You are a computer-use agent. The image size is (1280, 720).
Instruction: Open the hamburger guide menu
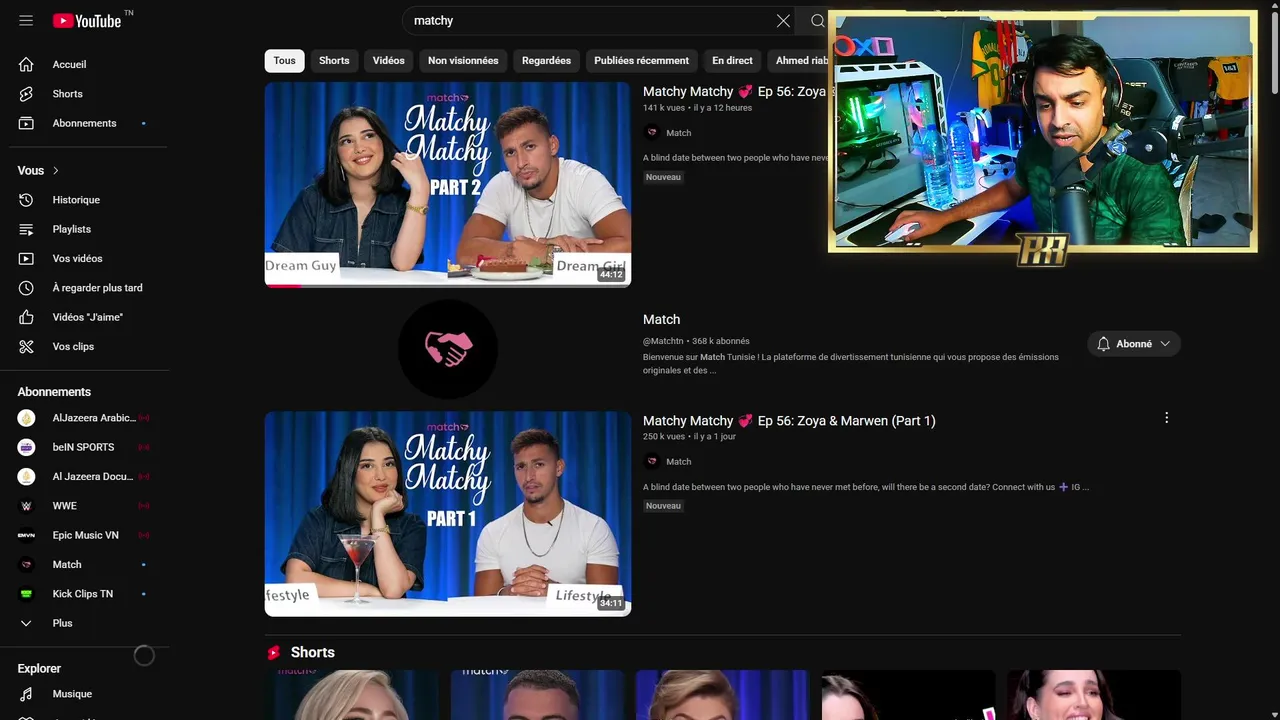(x=26, y=20)
